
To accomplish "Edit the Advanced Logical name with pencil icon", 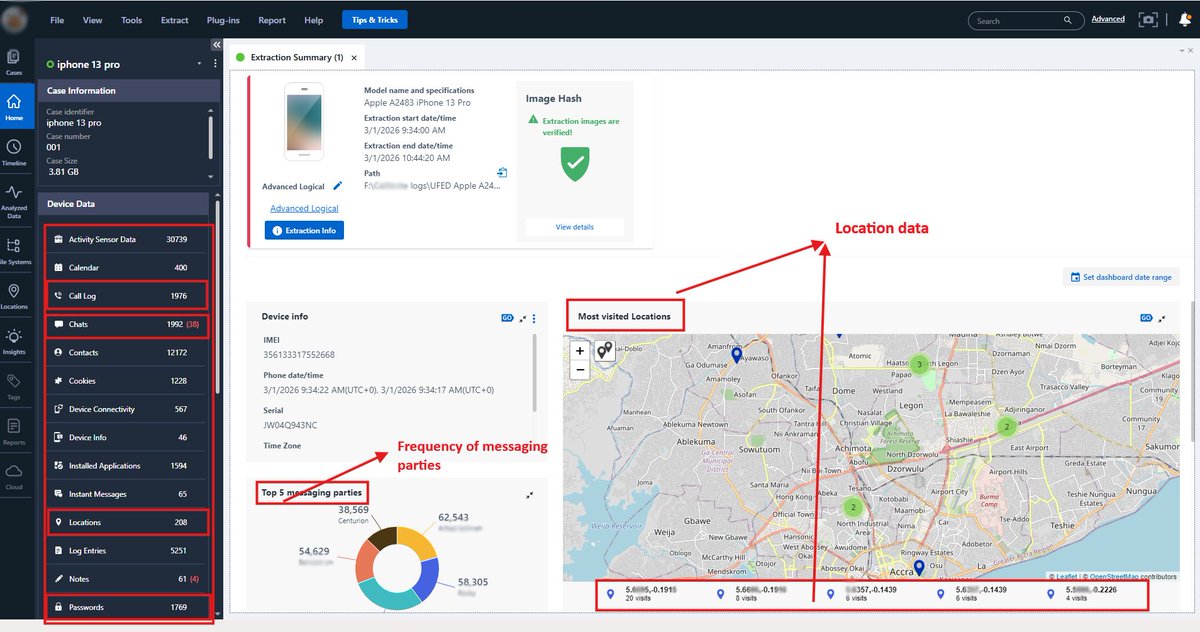I will pos(337,185).
